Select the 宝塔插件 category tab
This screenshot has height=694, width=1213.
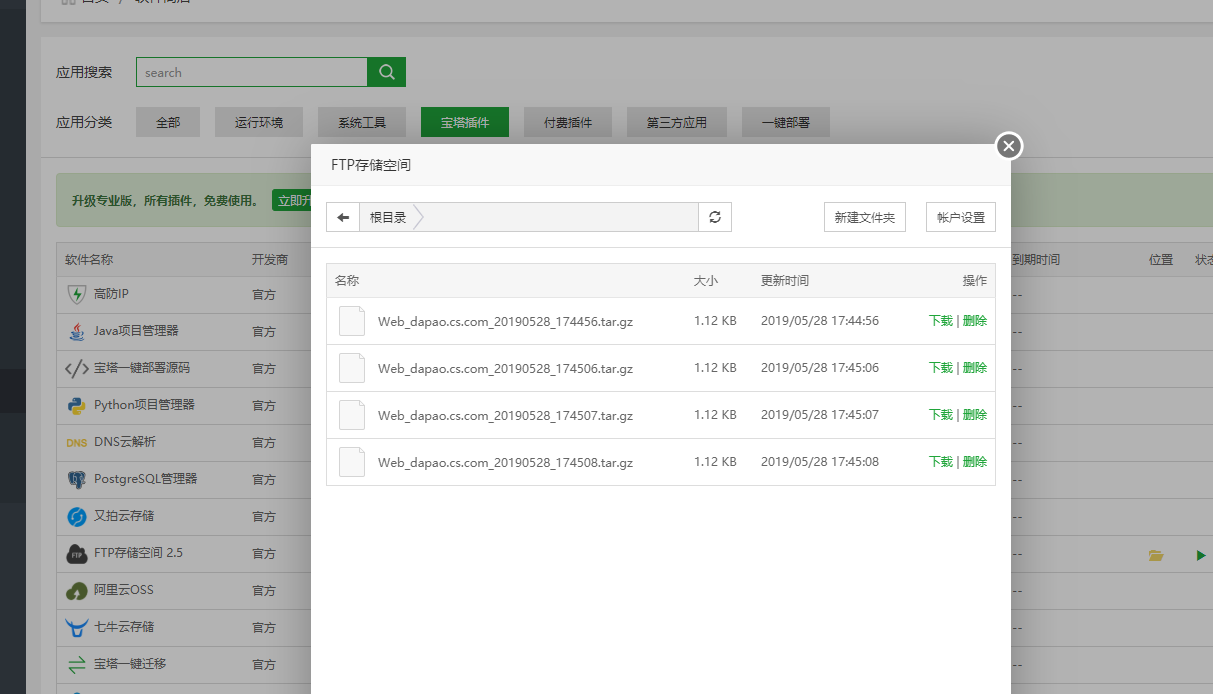coord(465,122)
